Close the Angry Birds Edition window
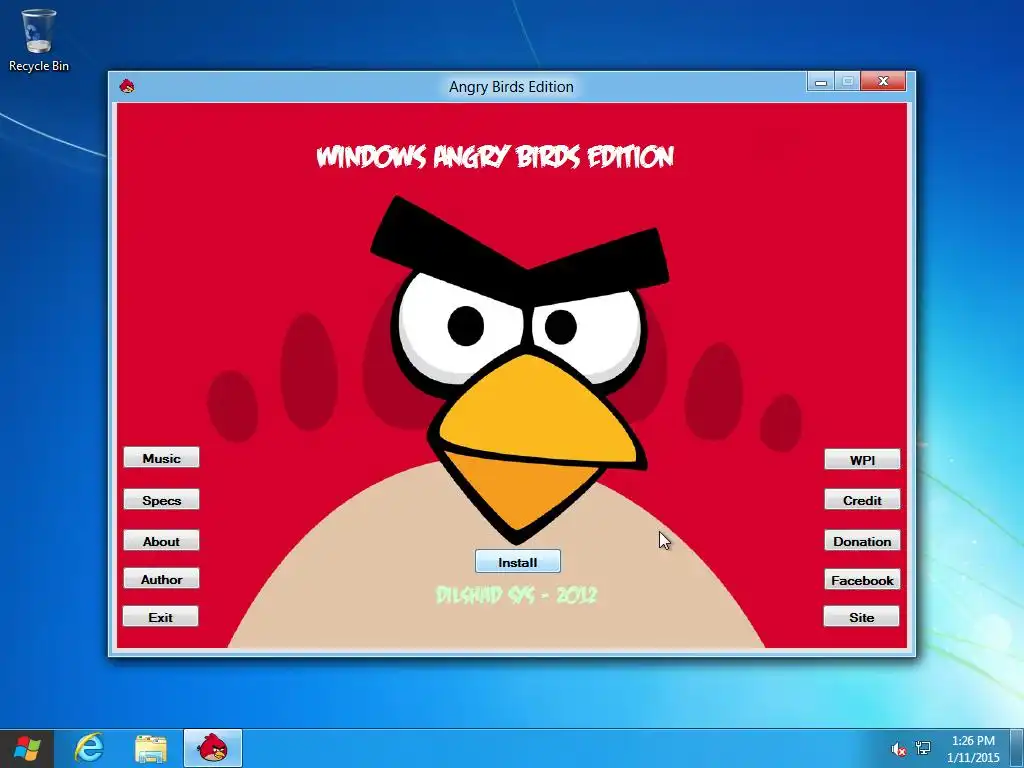 (883, 81)
